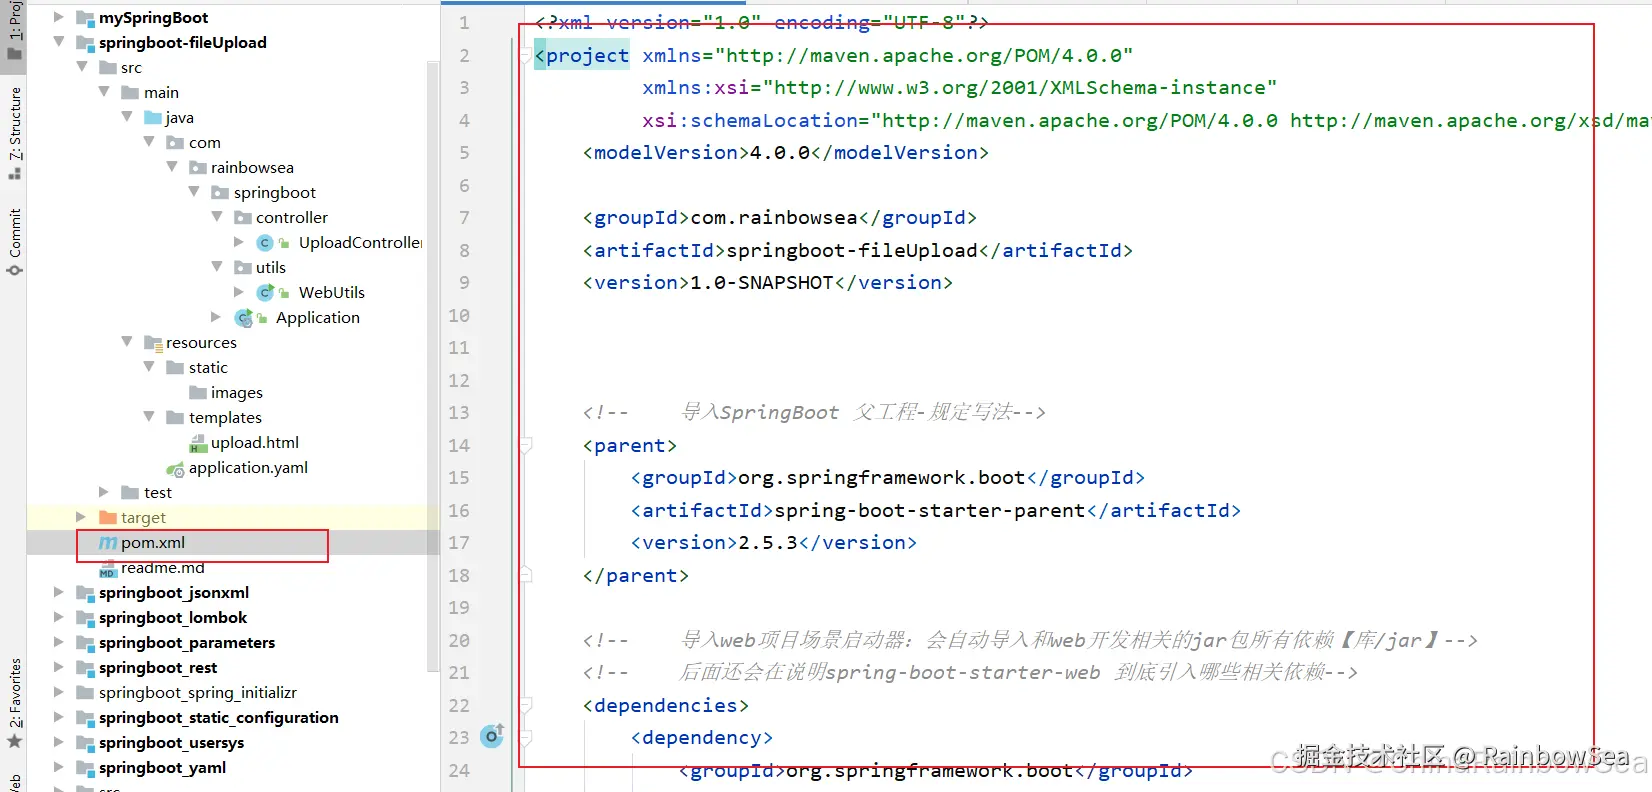Image resolution: width=1652 pixels, height=792 pixels.
Task: Click spring-boot-starter-parent artifactId text
Action: point(930,510)
